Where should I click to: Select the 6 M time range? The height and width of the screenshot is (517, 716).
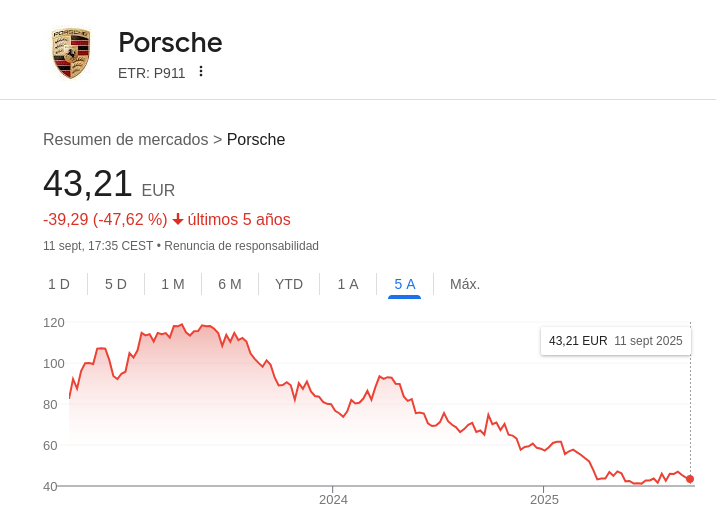pyautogui.click(x=230, y=284)
